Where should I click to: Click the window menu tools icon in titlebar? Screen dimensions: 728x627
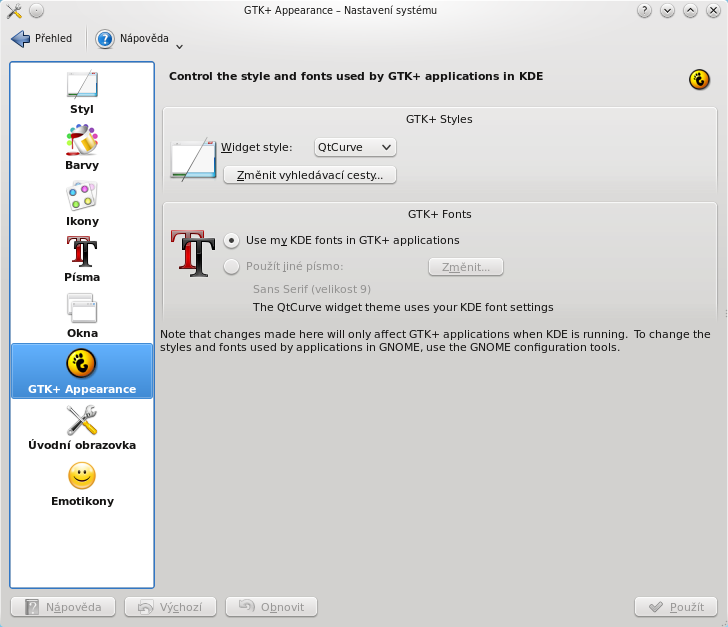pos(14,11)
